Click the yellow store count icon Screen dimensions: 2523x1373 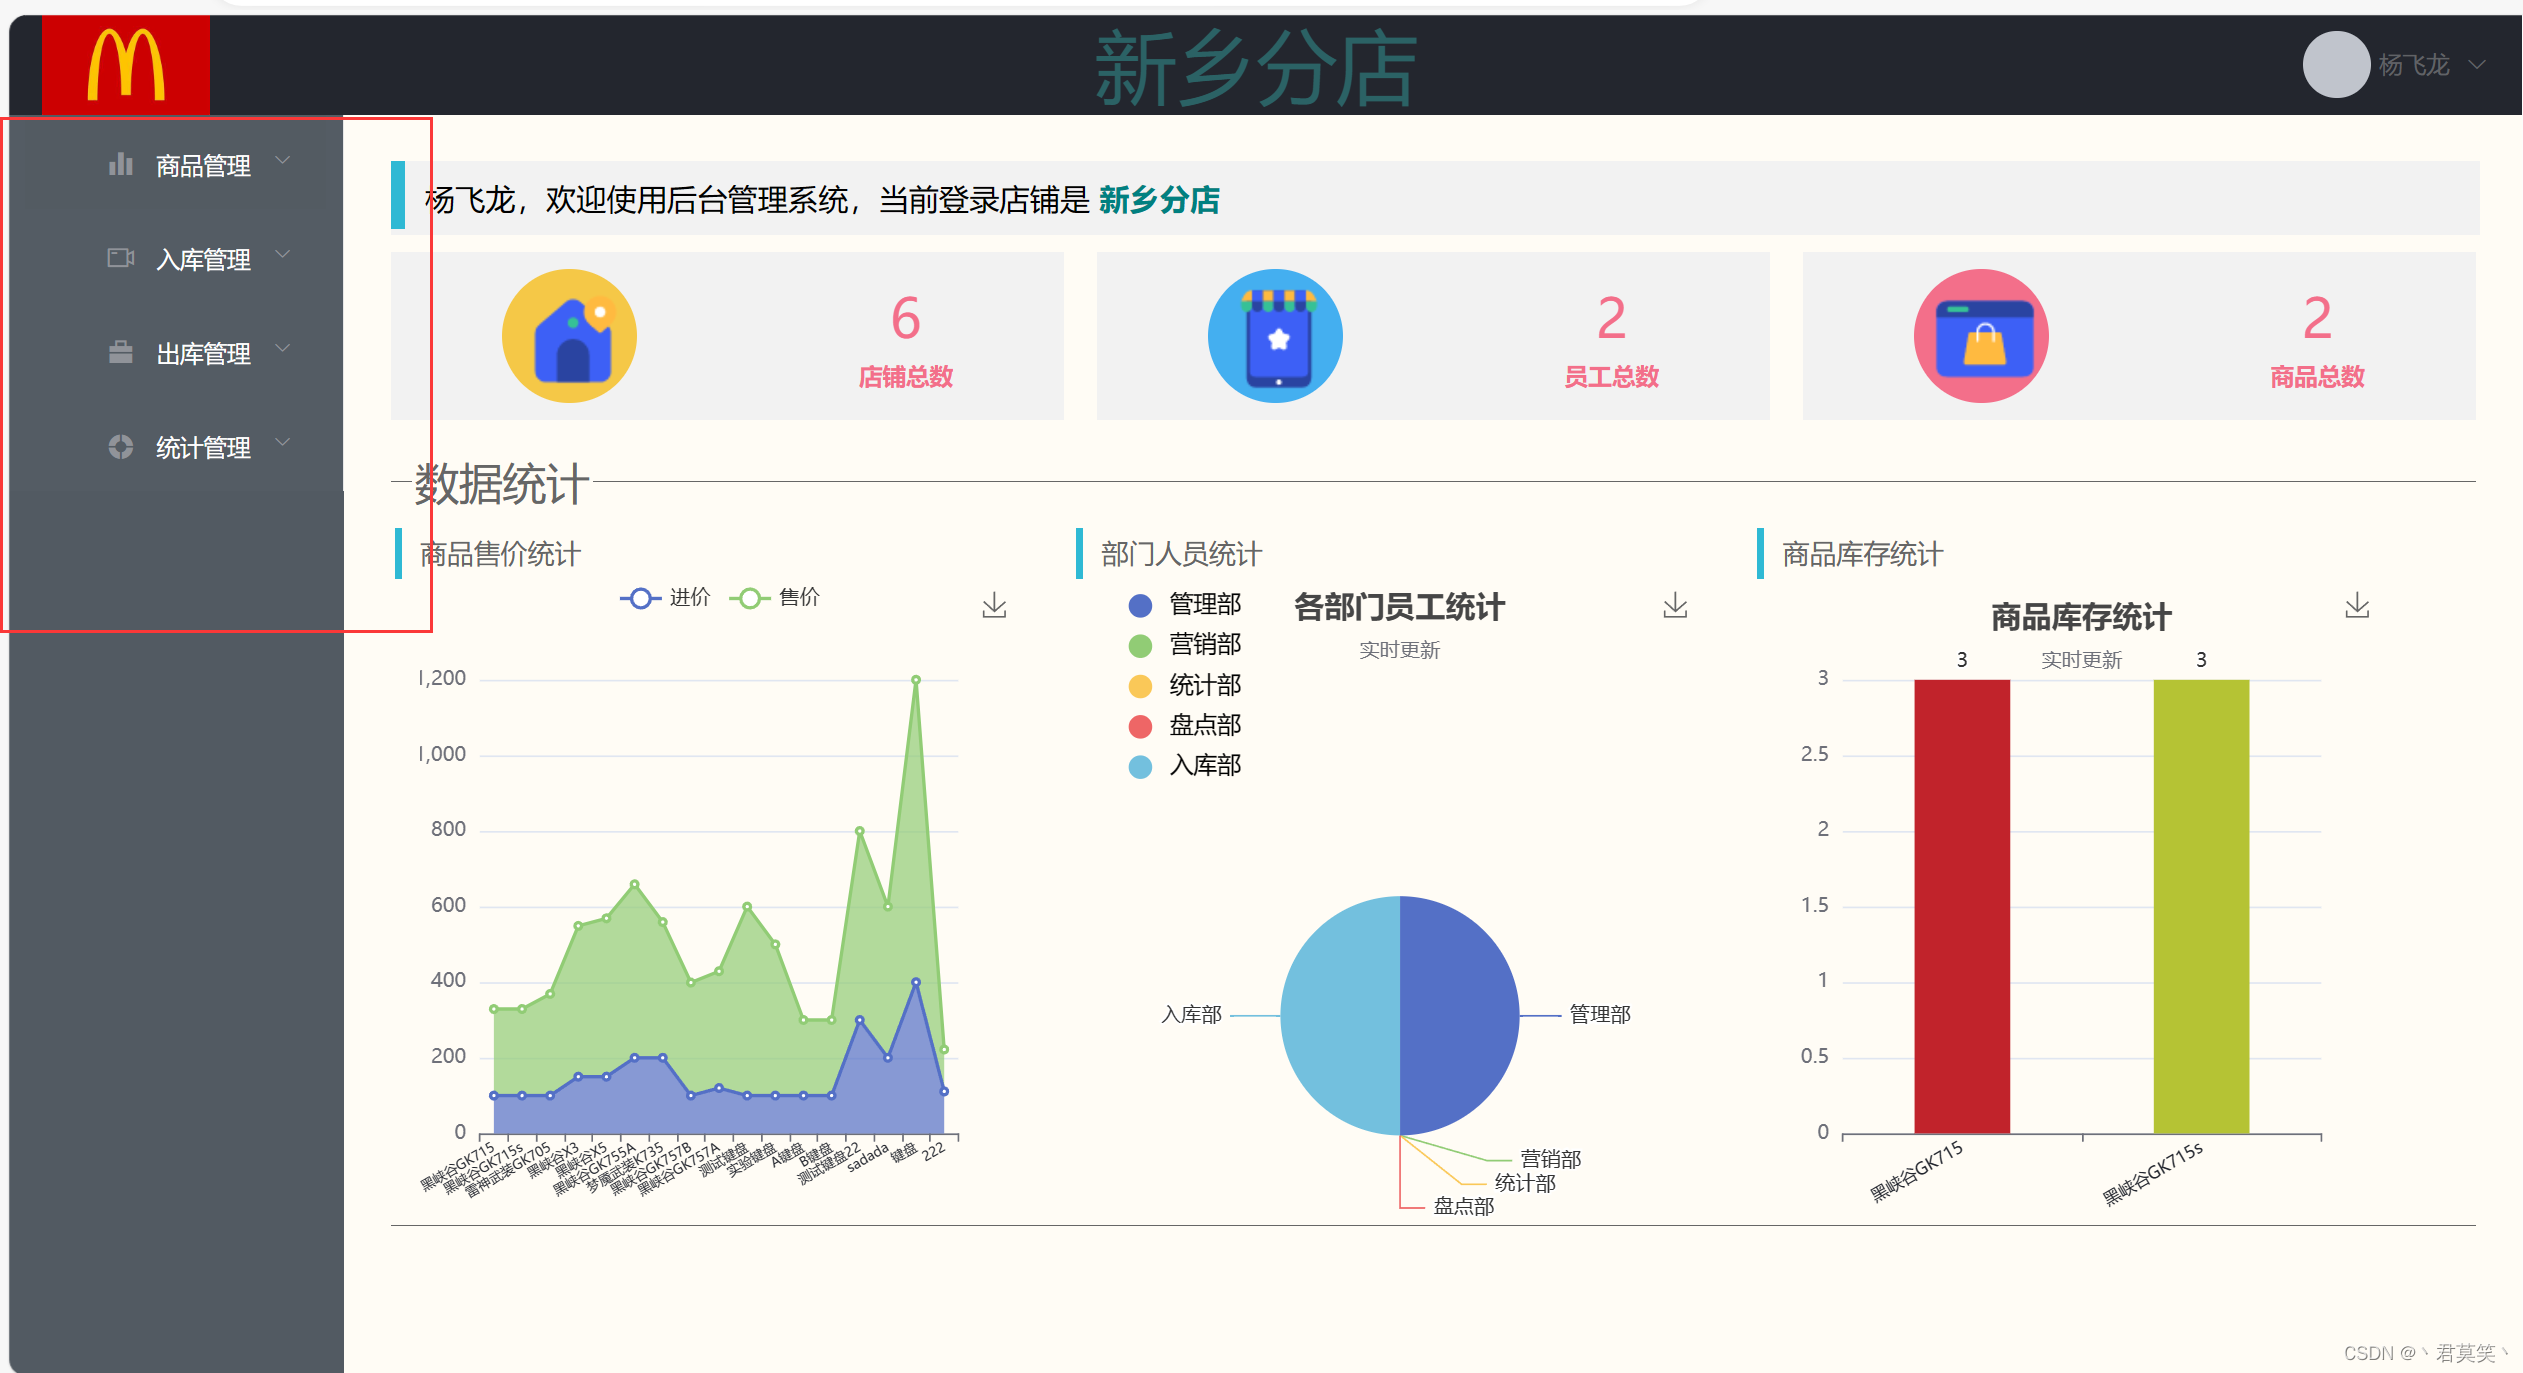(569, 336)
